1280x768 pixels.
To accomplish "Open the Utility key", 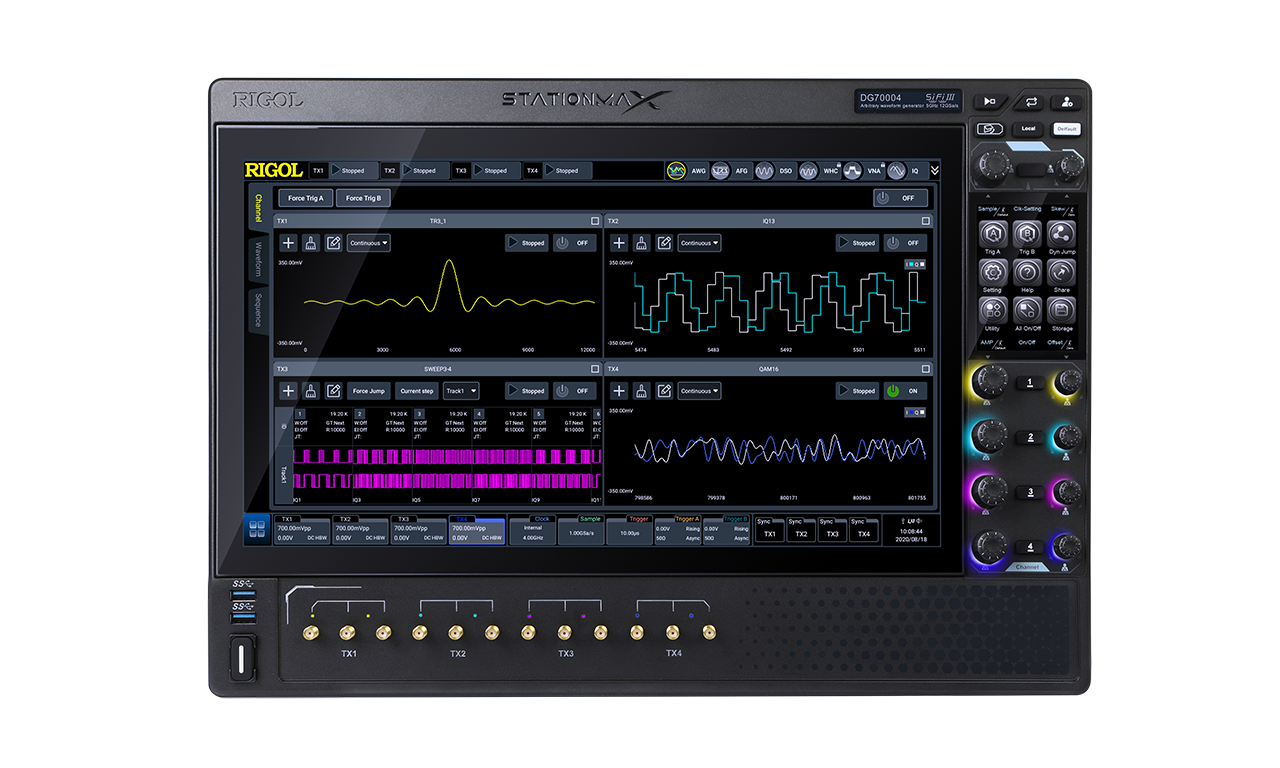I will [992, 310].
